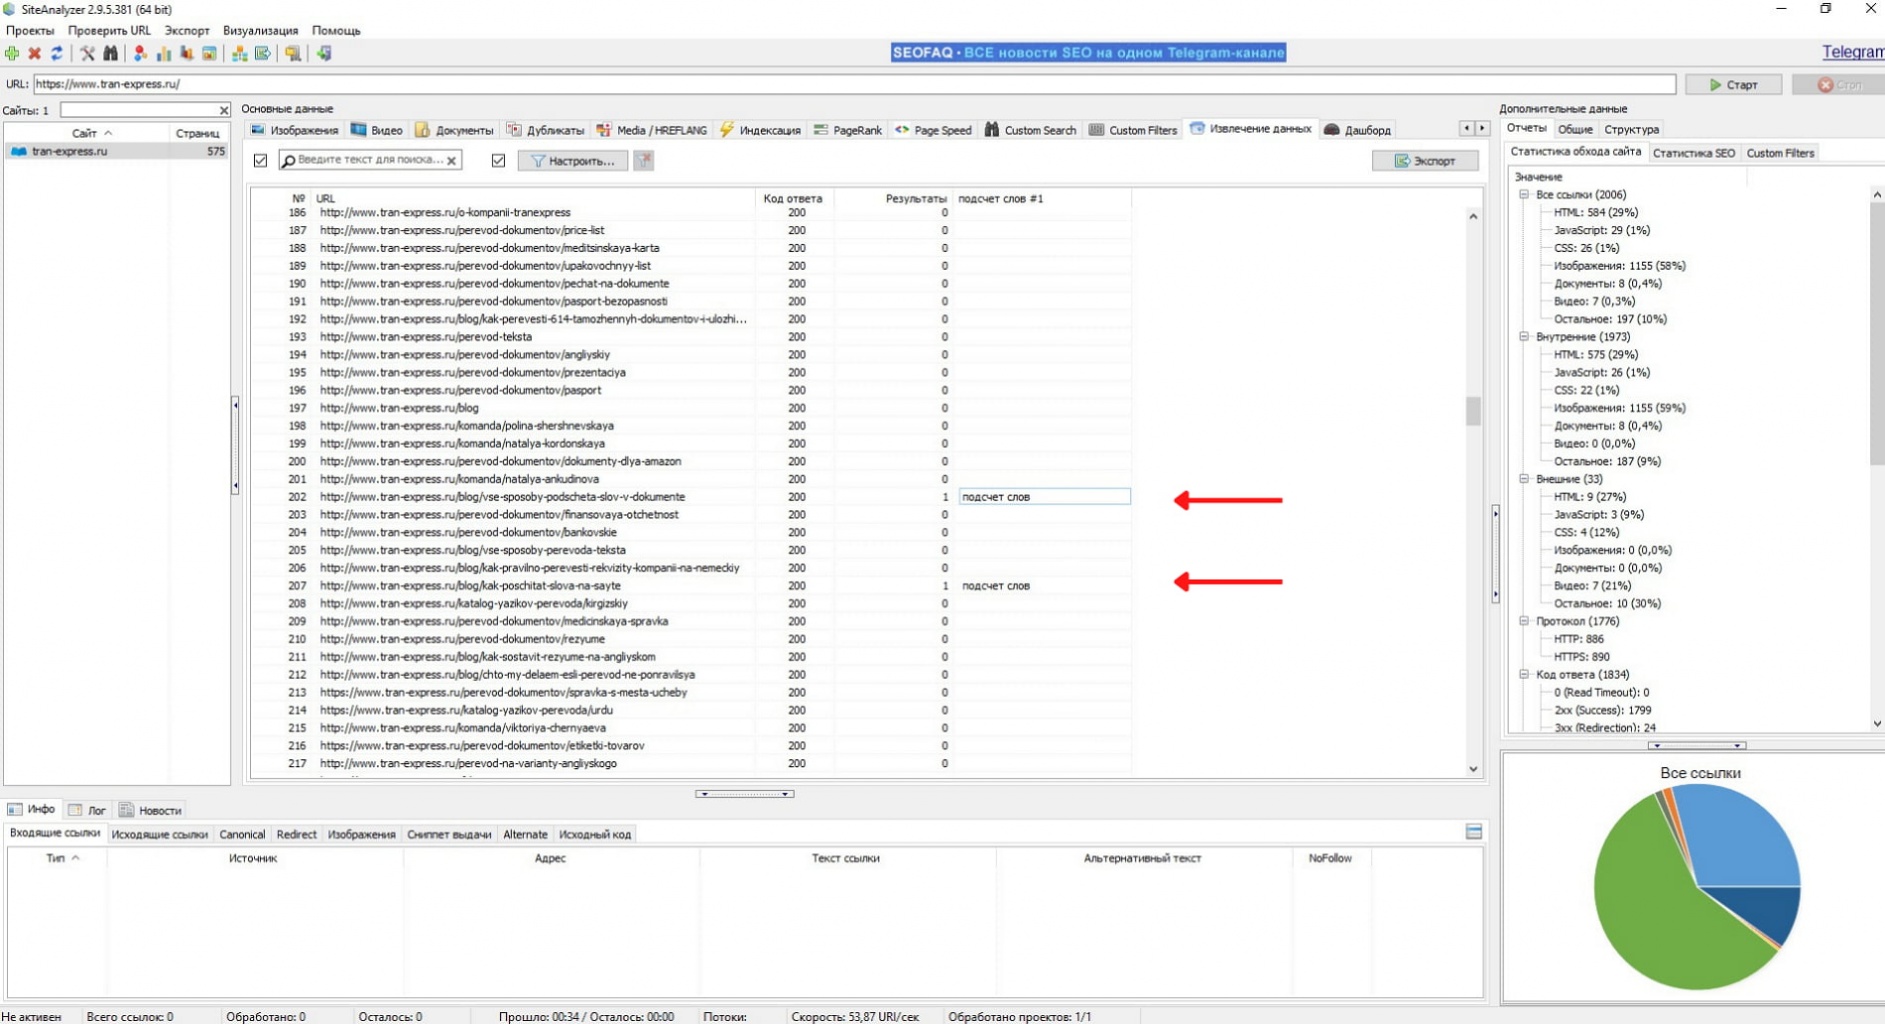This screenshot has width=1885, height=1024.
Task: Click the export arrow toolbar icon
Action: (263, 54)
